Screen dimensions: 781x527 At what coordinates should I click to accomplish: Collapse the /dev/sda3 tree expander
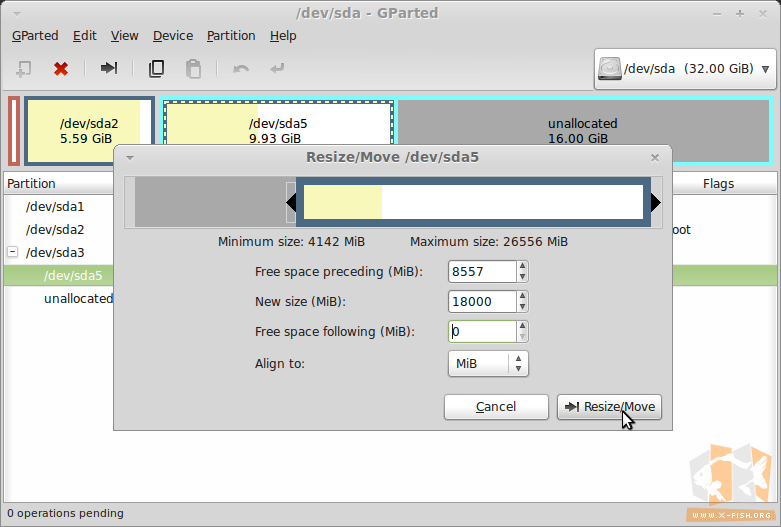pos(12,252)
